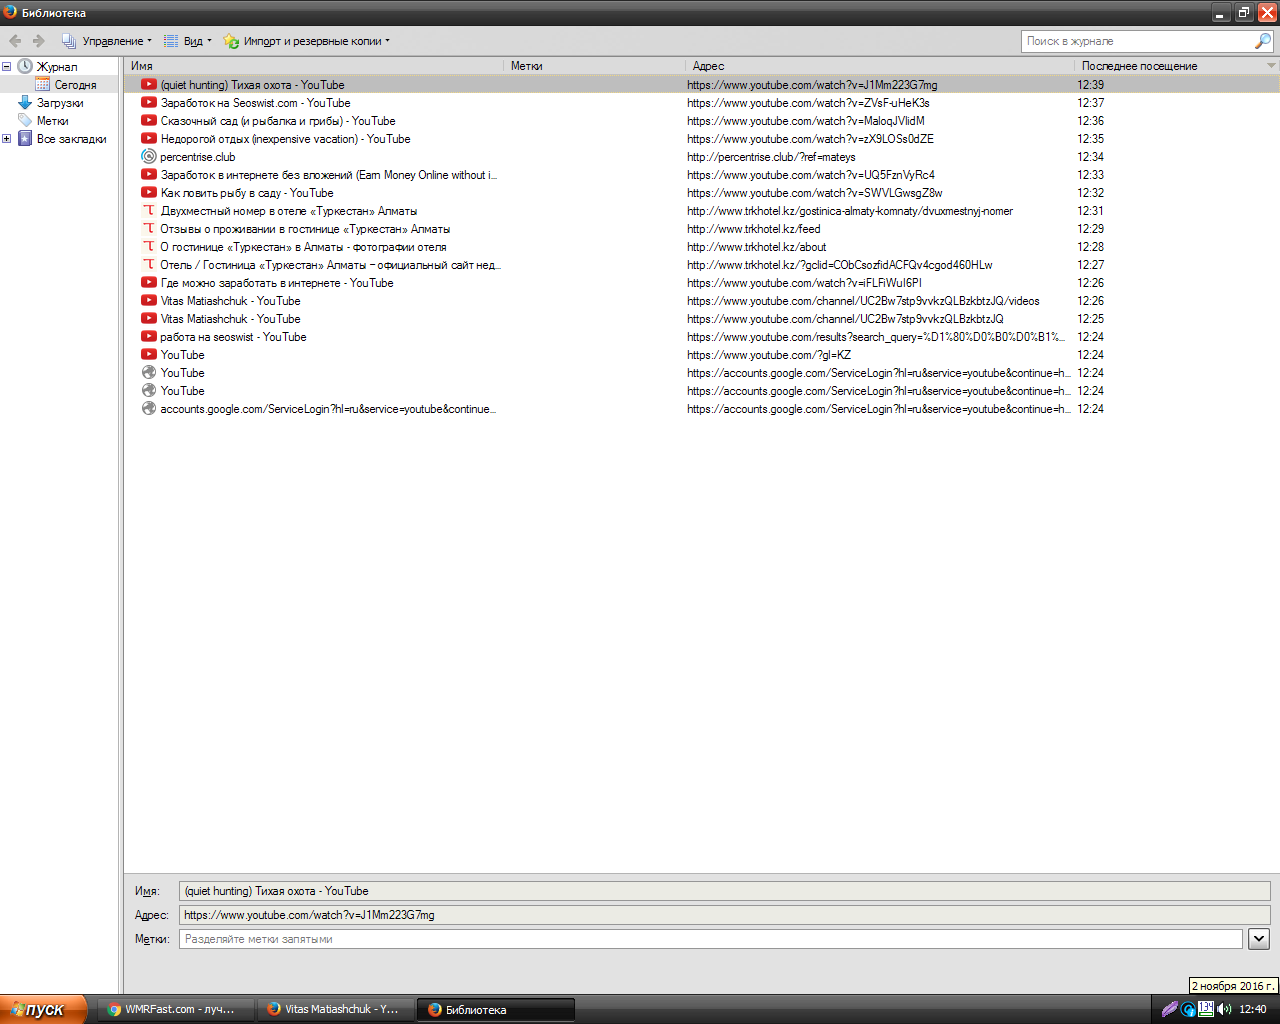
Task: Open the Вид menu
Action: point(188,41)
